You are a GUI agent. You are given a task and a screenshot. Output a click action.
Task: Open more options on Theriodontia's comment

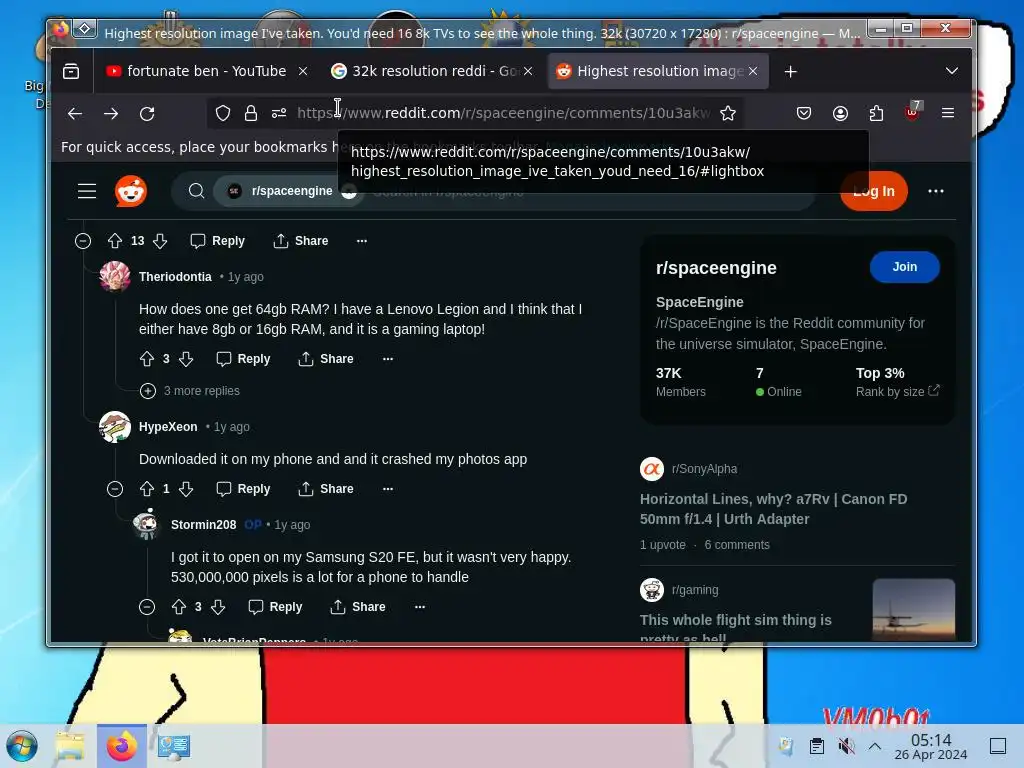[x=388, y=359]
